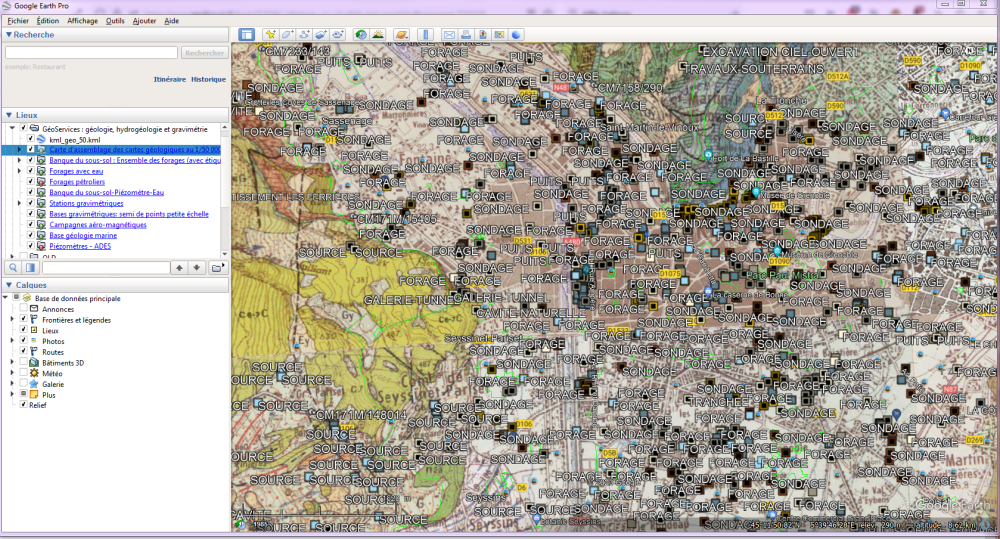Click the email envelope toolbar icon

[449, 35]
